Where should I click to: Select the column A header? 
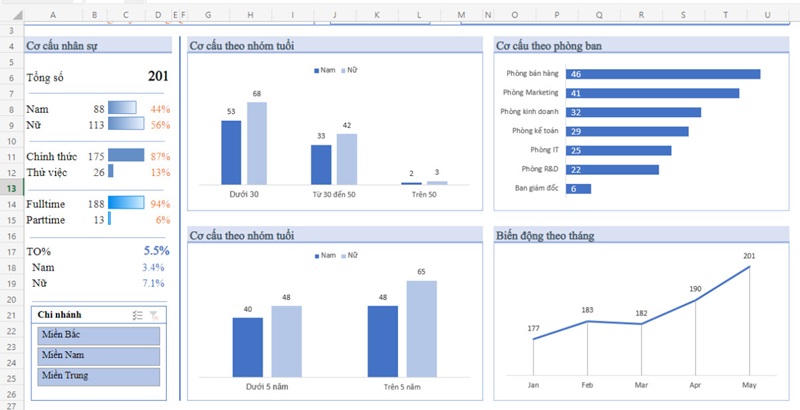click(x=52, y=15)
